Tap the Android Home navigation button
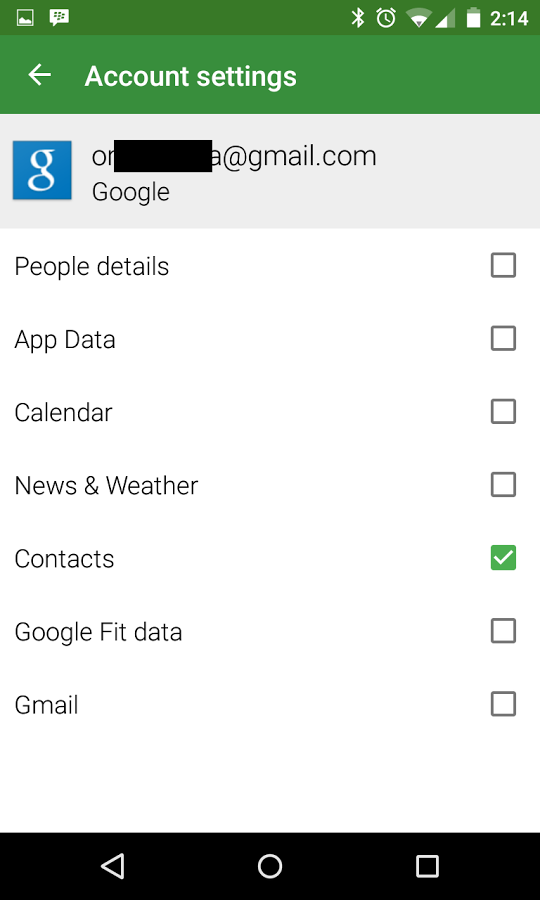 270,866
